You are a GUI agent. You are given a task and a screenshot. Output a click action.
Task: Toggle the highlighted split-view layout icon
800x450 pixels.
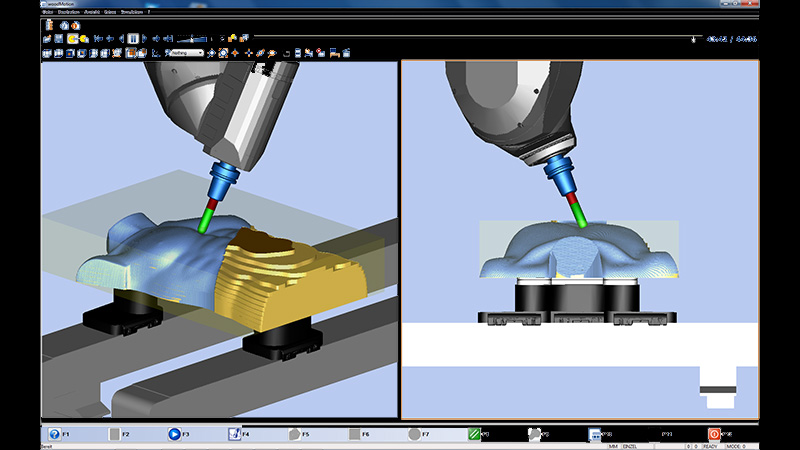pyautogui.click(x=131, y=53)
